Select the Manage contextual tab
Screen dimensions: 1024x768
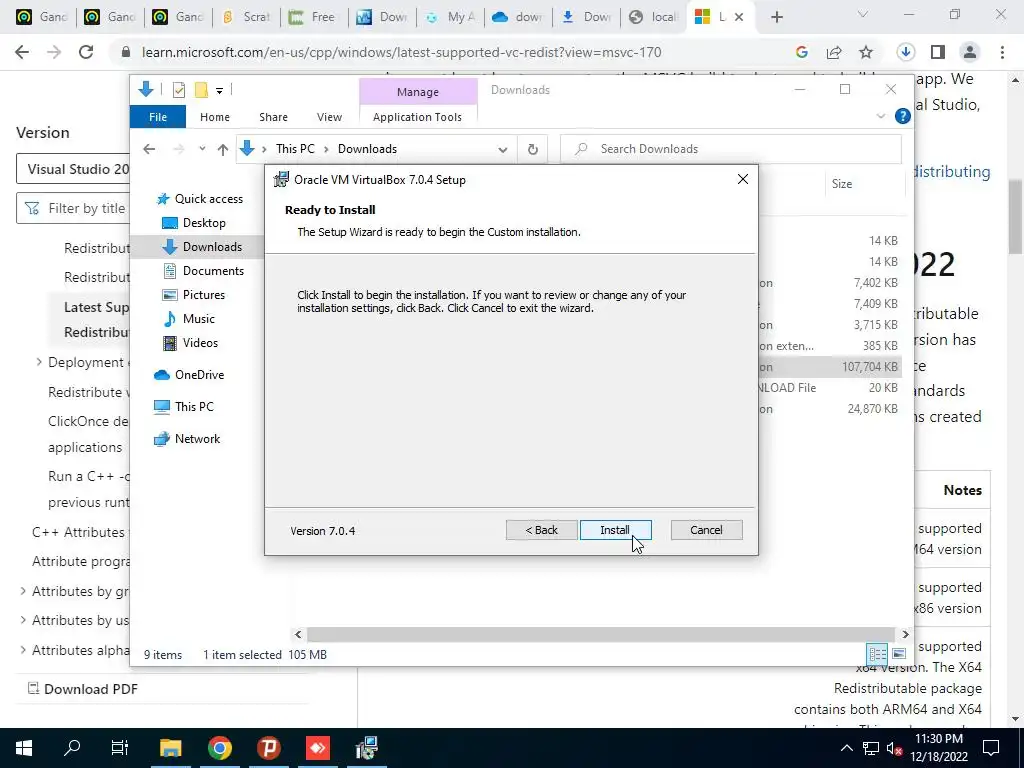pyautogui.click(x=418, y=92)
